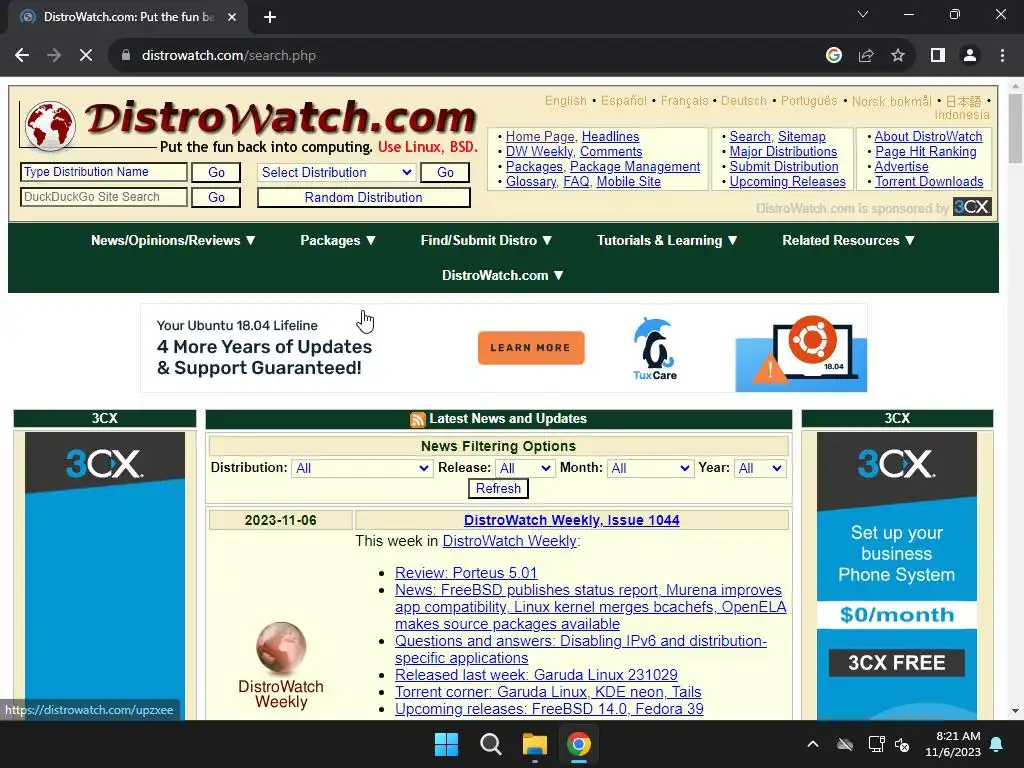
Task: Click the Type Distribution Name field
Action: (104, 172)
